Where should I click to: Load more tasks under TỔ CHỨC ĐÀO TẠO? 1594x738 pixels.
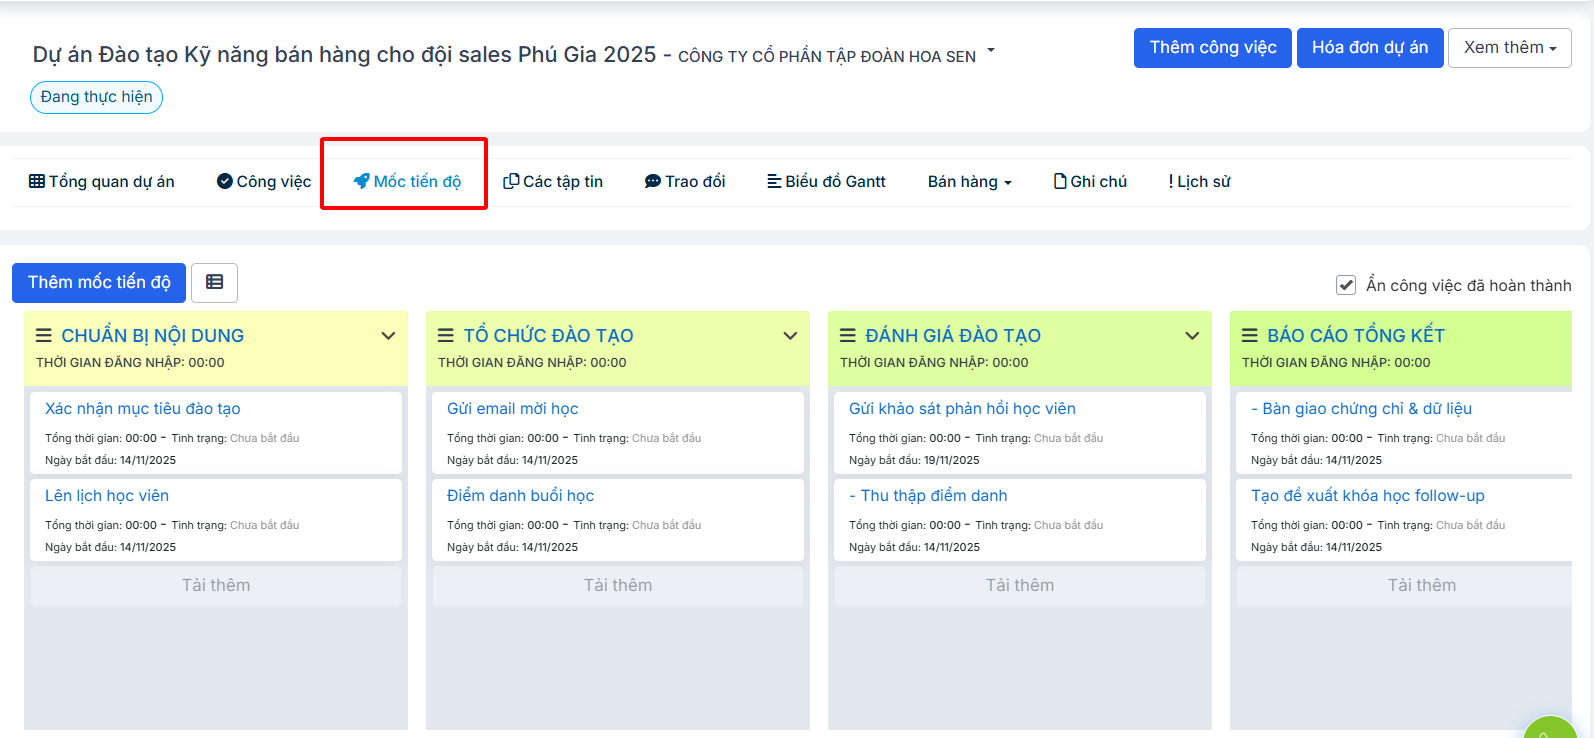(x=617, y=586)
